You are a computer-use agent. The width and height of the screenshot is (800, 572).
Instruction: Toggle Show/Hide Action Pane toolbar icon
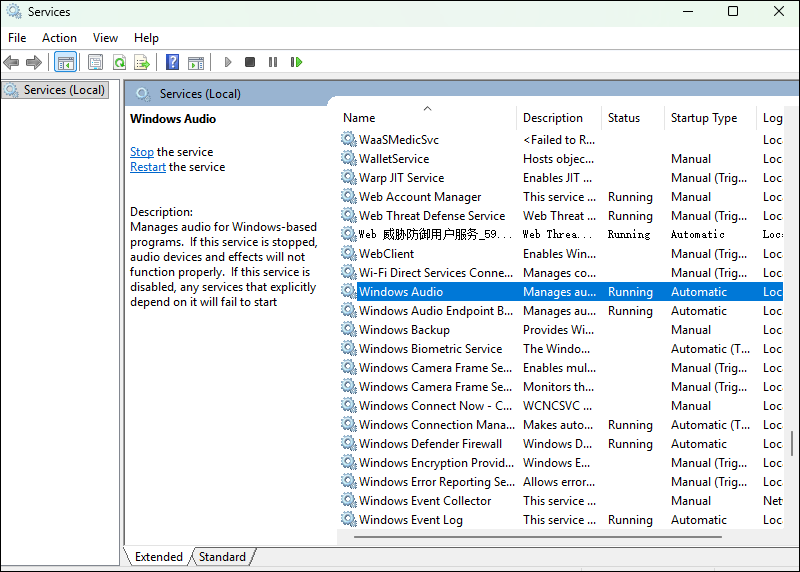[196, 62]
